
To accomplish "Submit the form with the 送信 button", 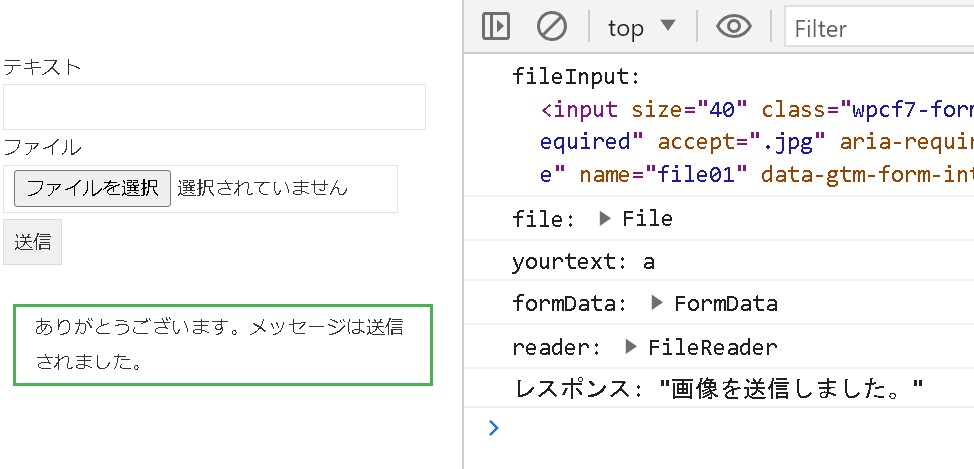I will pos(33,242).
